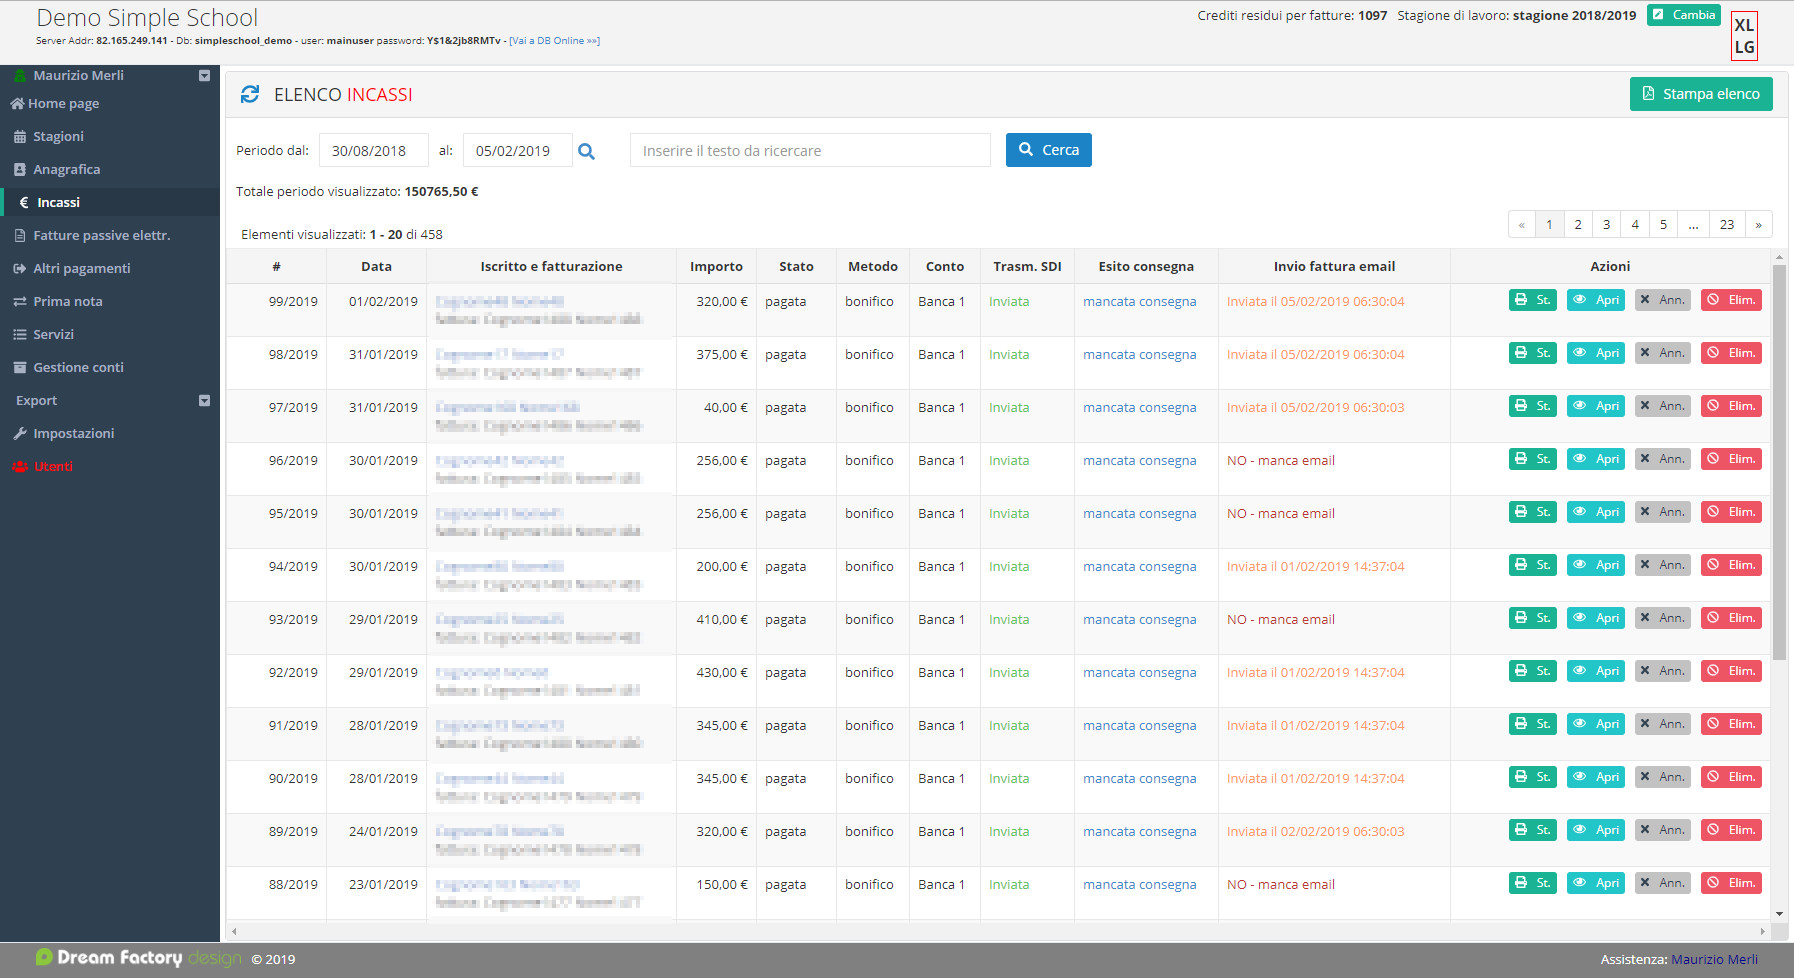
Task: Click the Esito consegna column header
Action: (x=1146, y=267)
